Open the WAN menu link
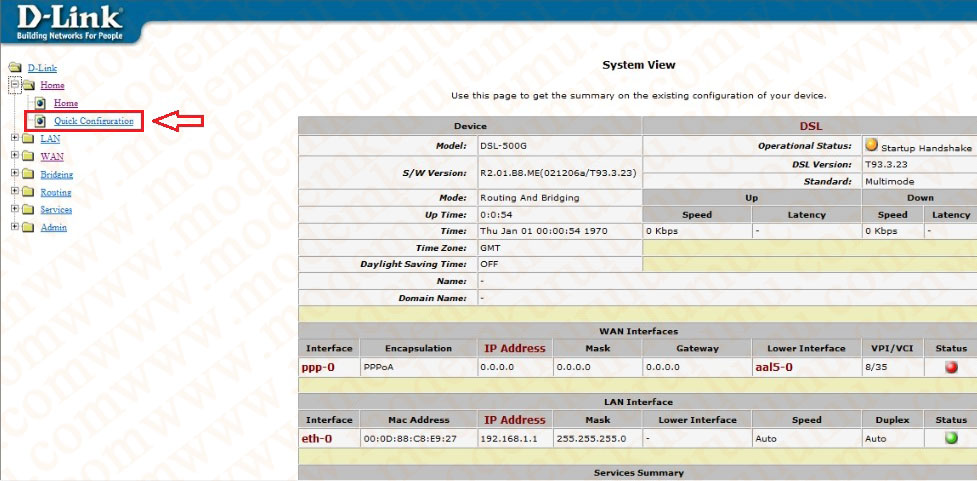The height and width of the screenshot is (481, 977). tap(52, 157)
